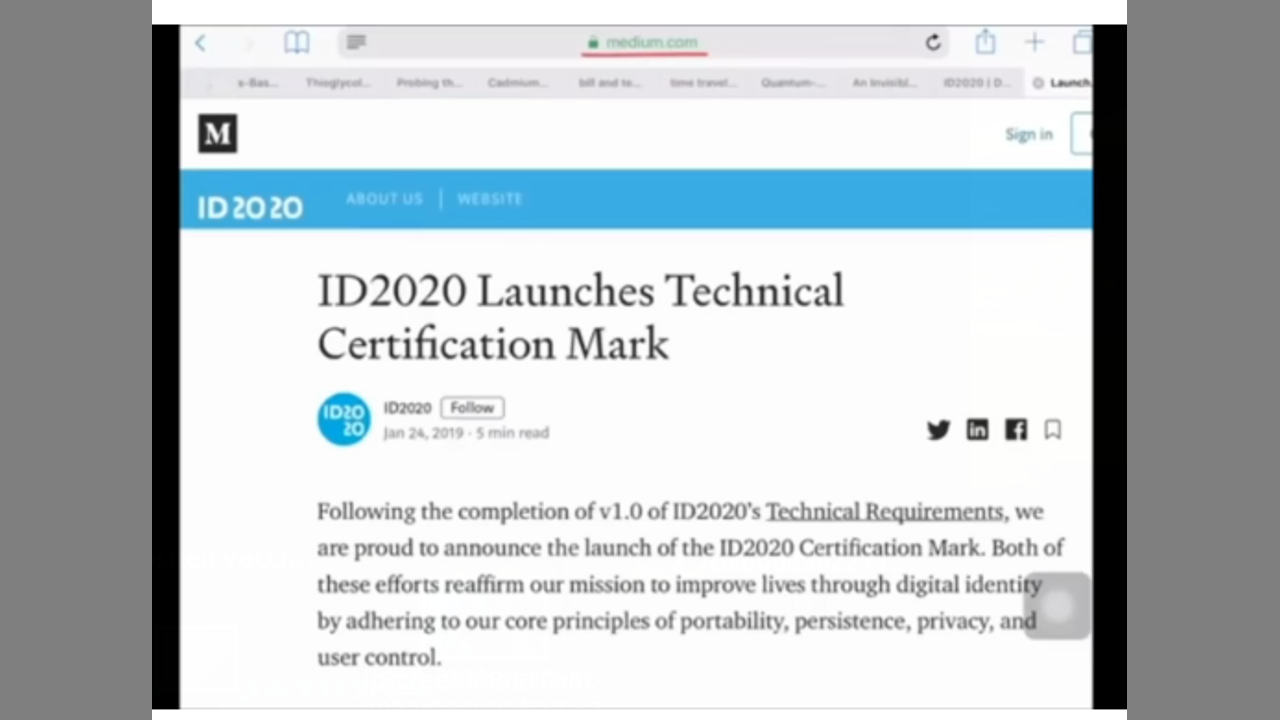The image size is (1280, 720).
Task: Open the Safari bookmarks book icon
Action: [x=297, y=42]
